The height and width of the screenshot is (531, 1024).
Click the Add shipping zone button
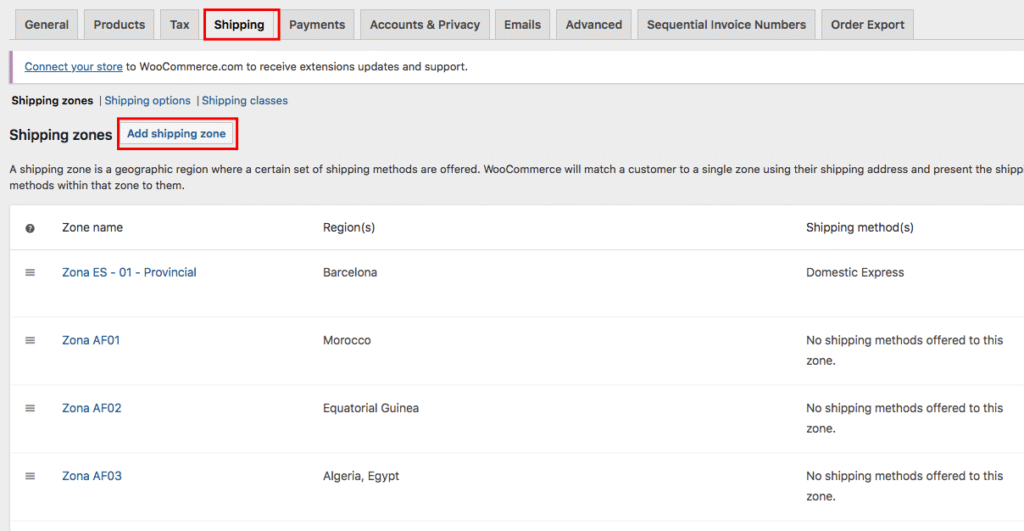tap(176, 134)
